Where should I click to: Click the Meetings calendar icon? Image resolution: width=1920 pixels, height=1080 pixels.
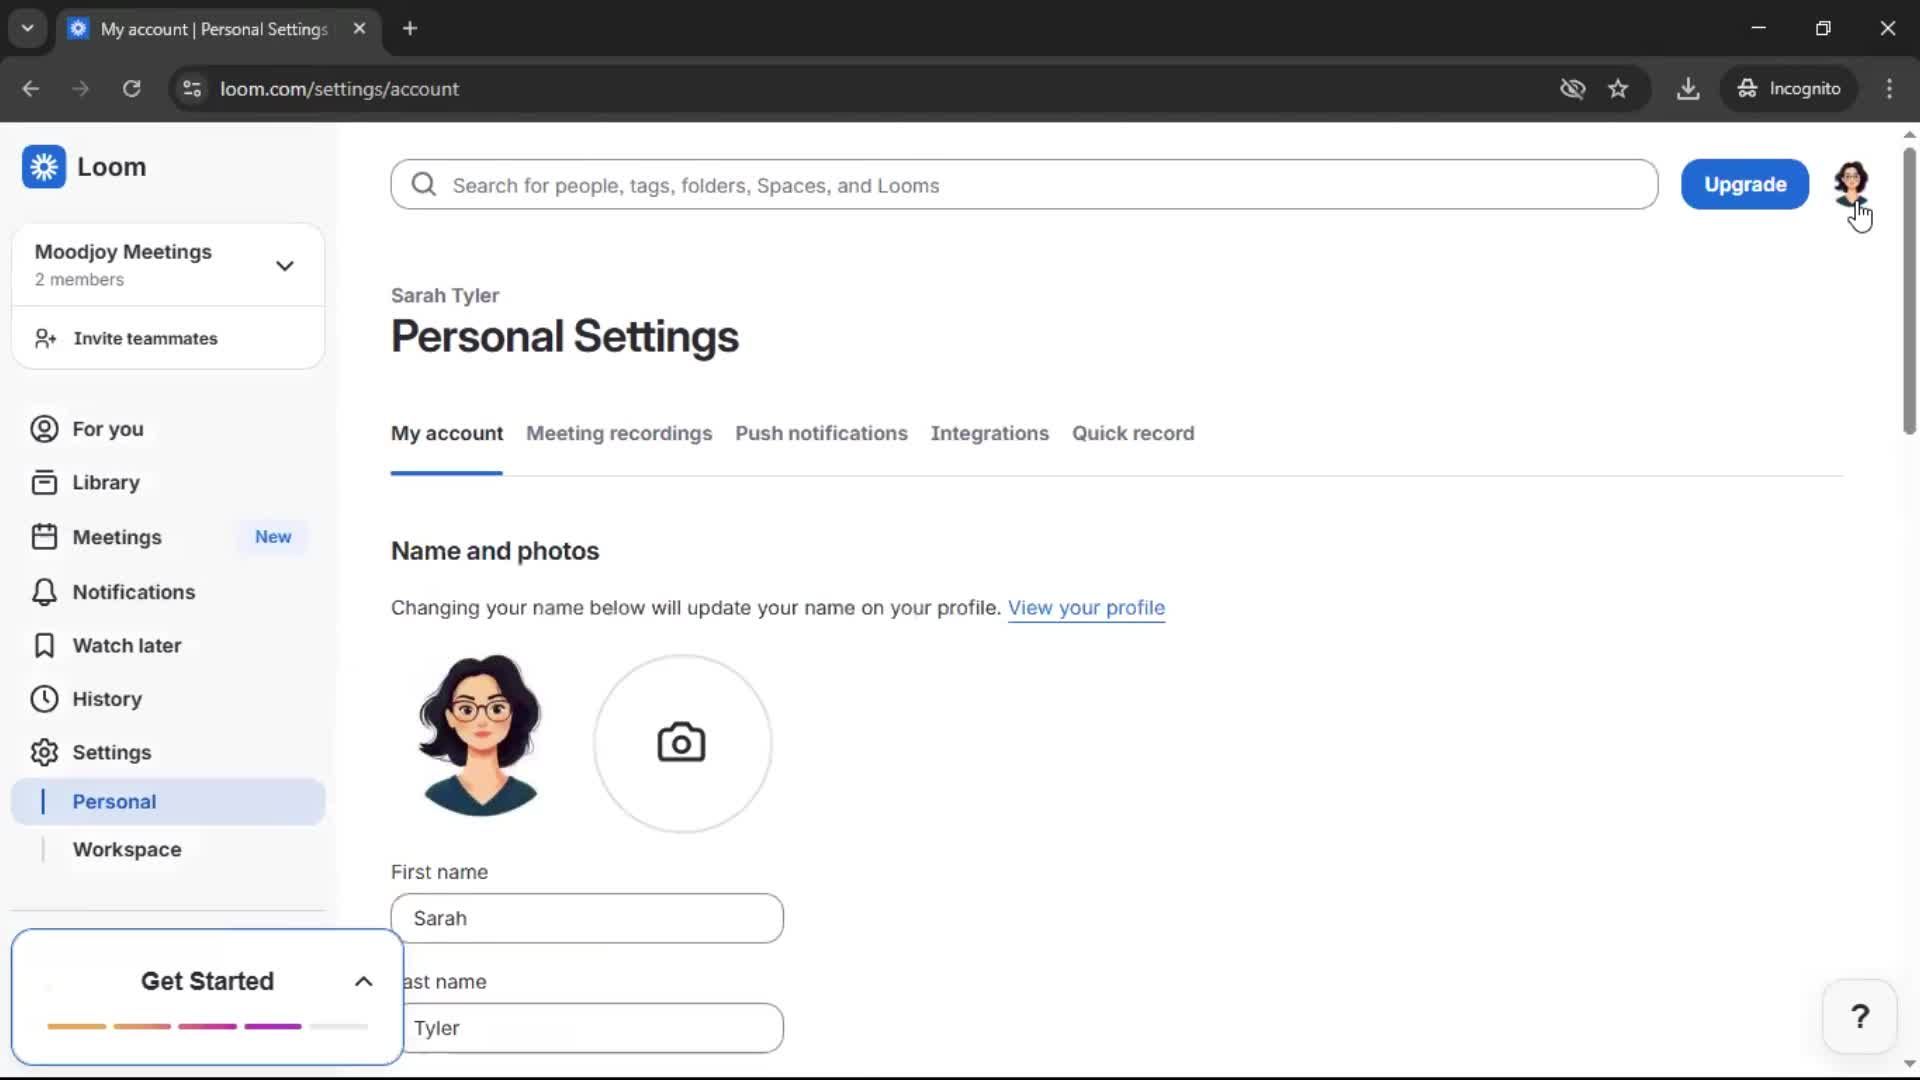pos(42,536)
